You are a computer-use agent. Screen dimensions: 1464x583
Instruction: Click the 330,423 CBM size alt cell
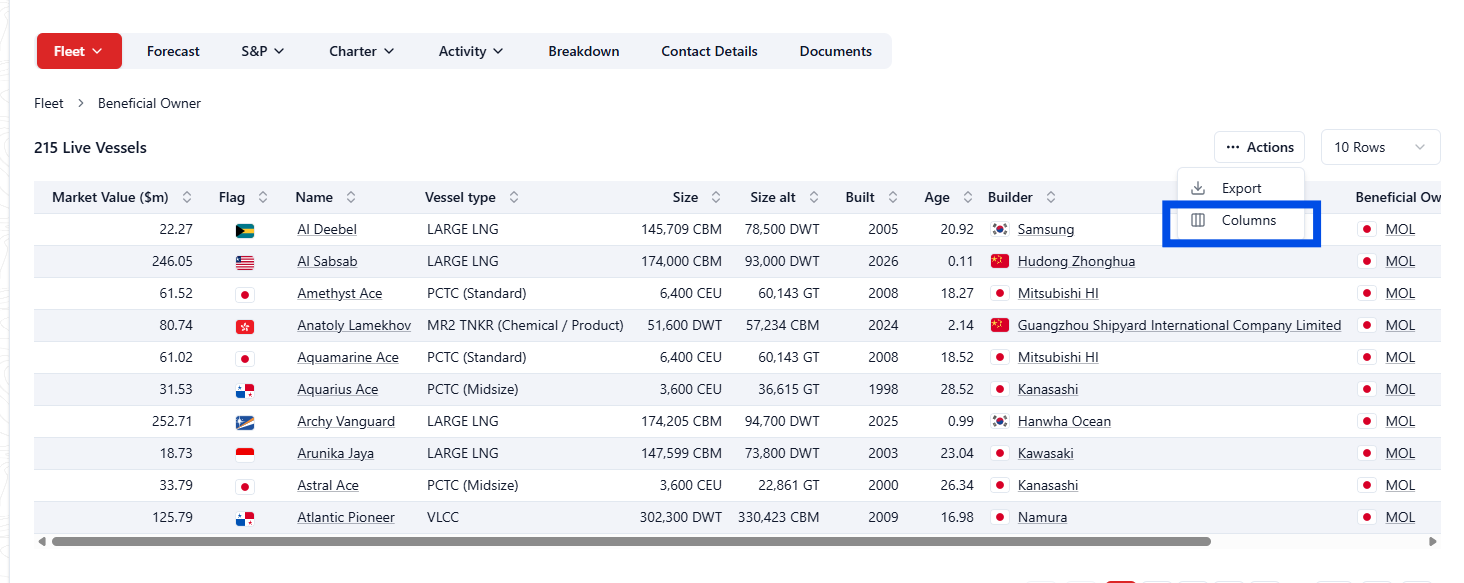tap(778, 517)
